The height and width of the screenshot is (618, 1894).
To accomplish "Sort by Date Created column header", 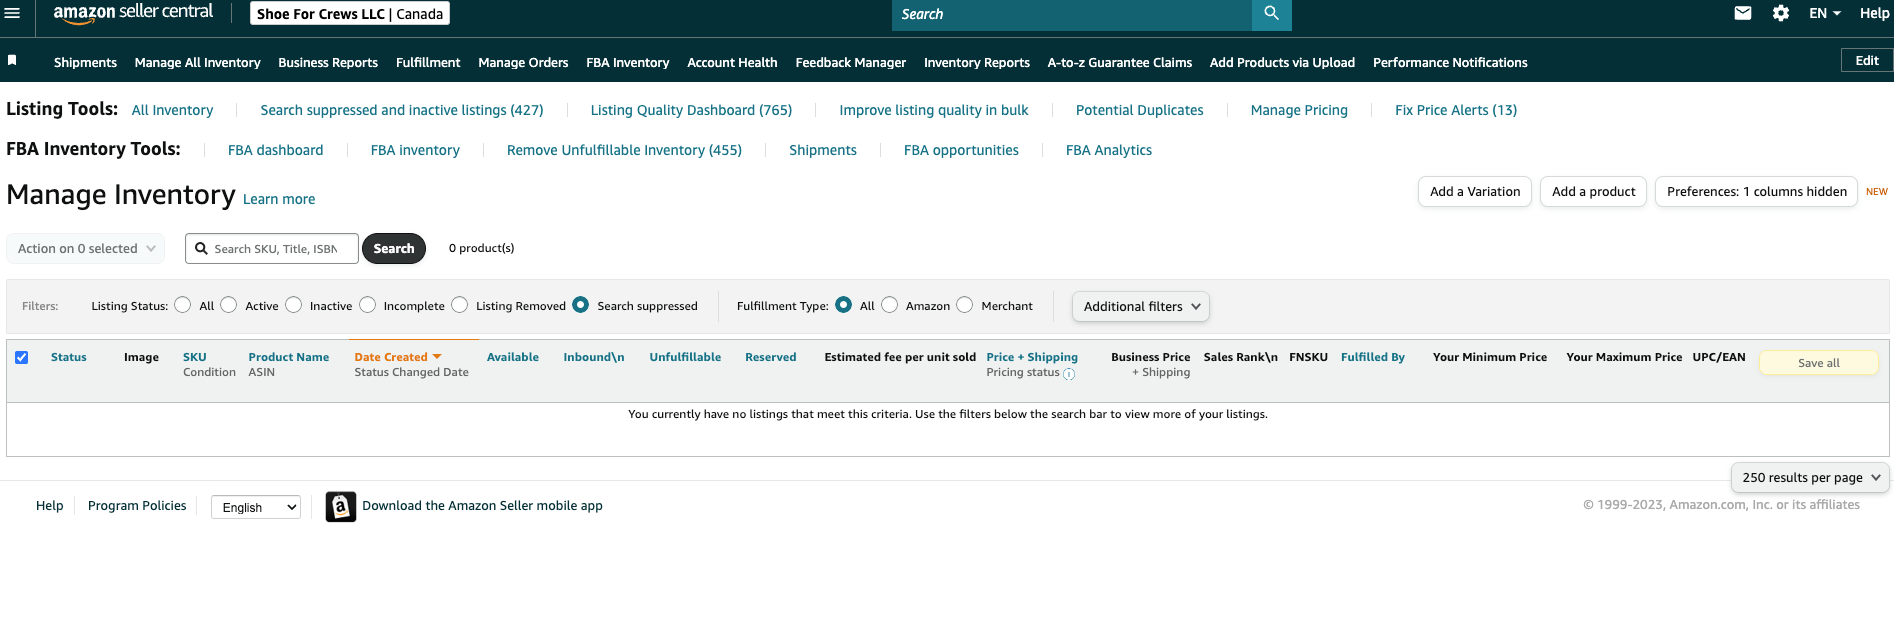I will tap(391, 357).
